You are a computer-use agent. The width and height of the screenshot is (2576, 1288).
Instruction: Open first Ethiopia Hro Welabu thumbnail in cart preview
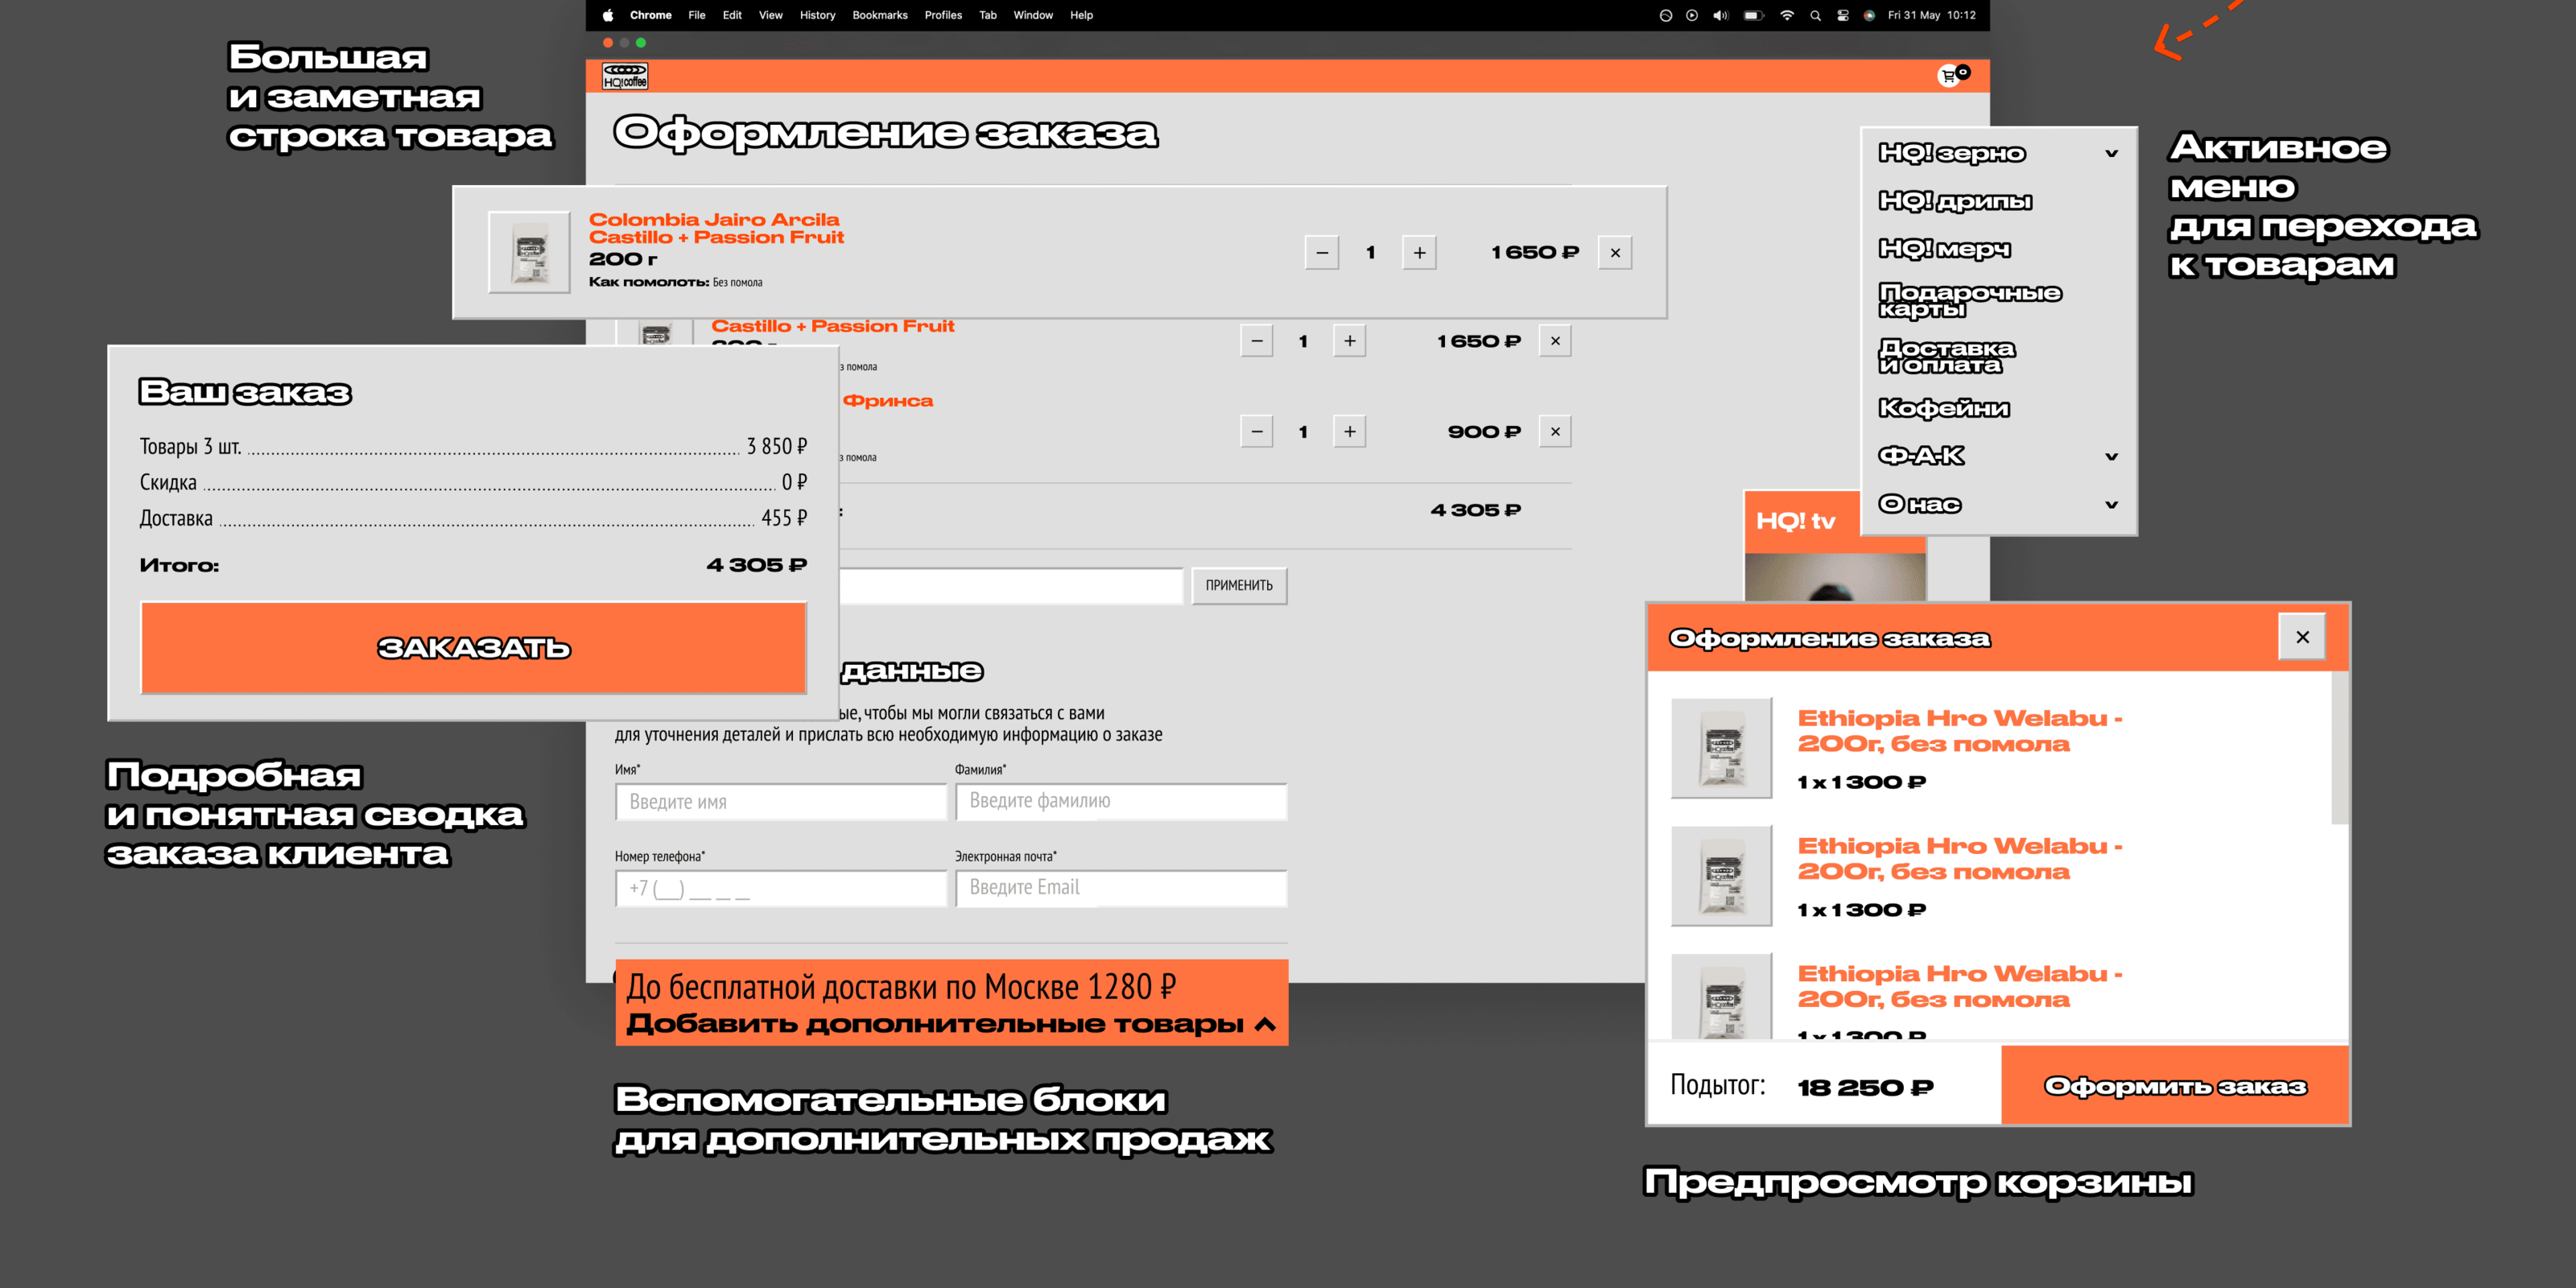(x=1721, y=748)
